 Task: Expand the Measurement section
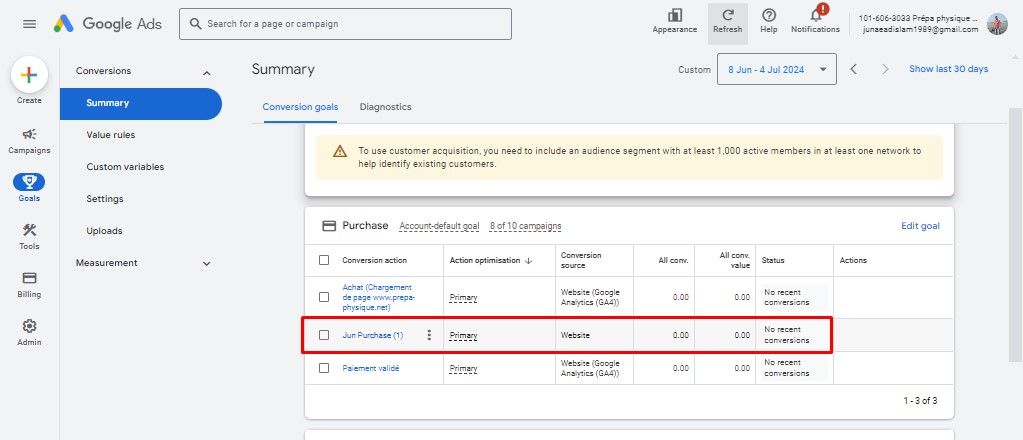(207, 264)
